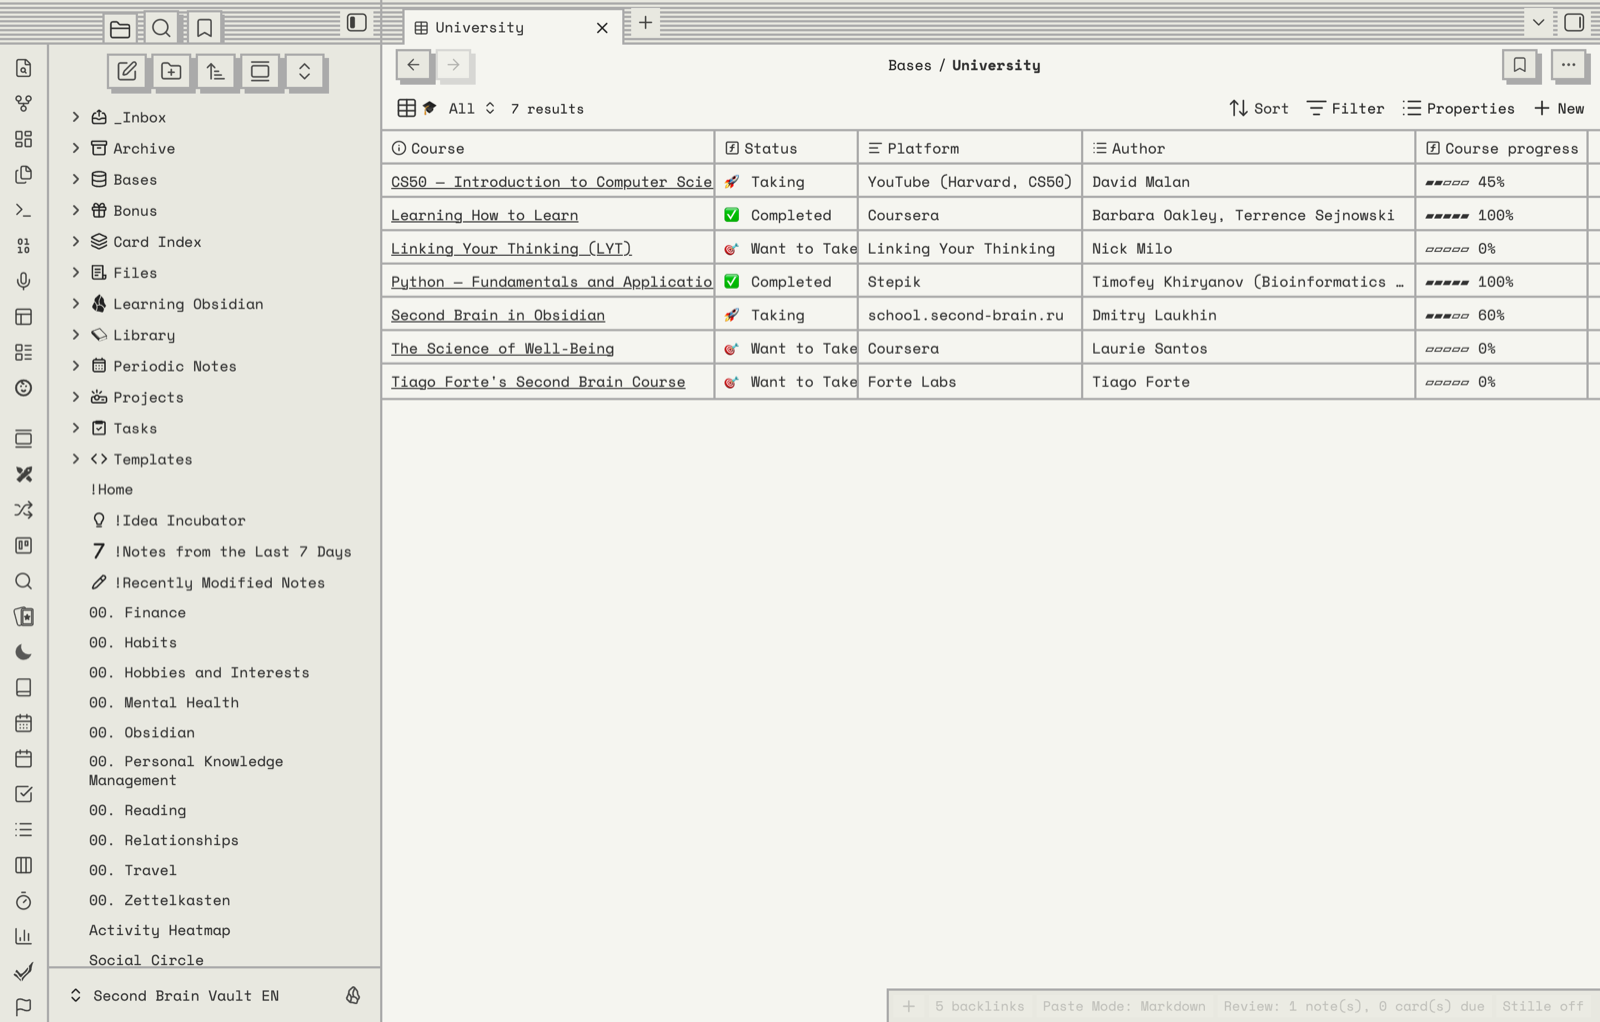Open the bookmarks tab in left sidebar
Viewport: 1600px width, 1022px height.
[204, 28]
